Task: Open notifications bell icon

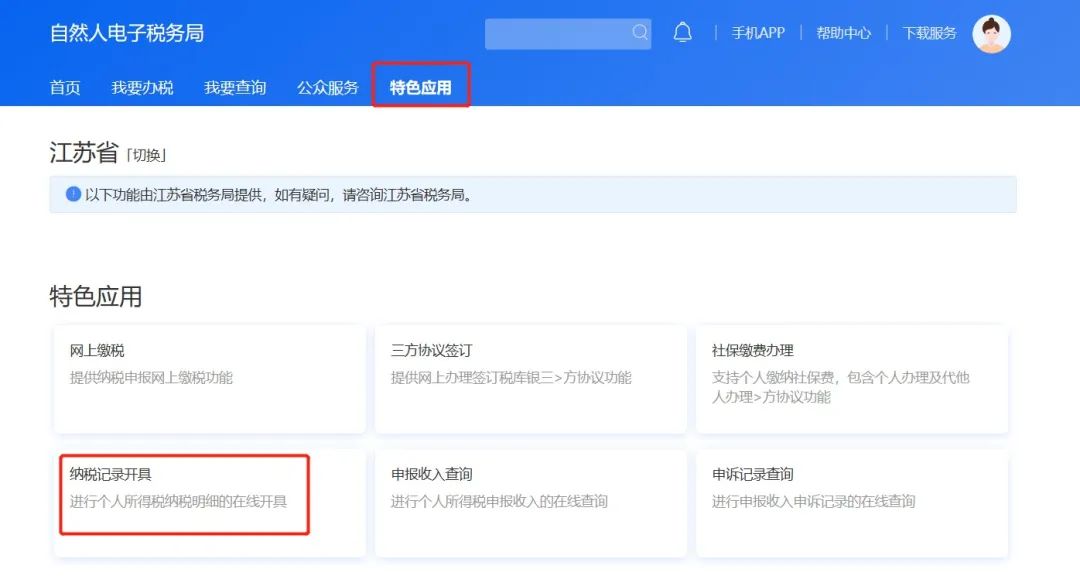Action: coord(683,32)
